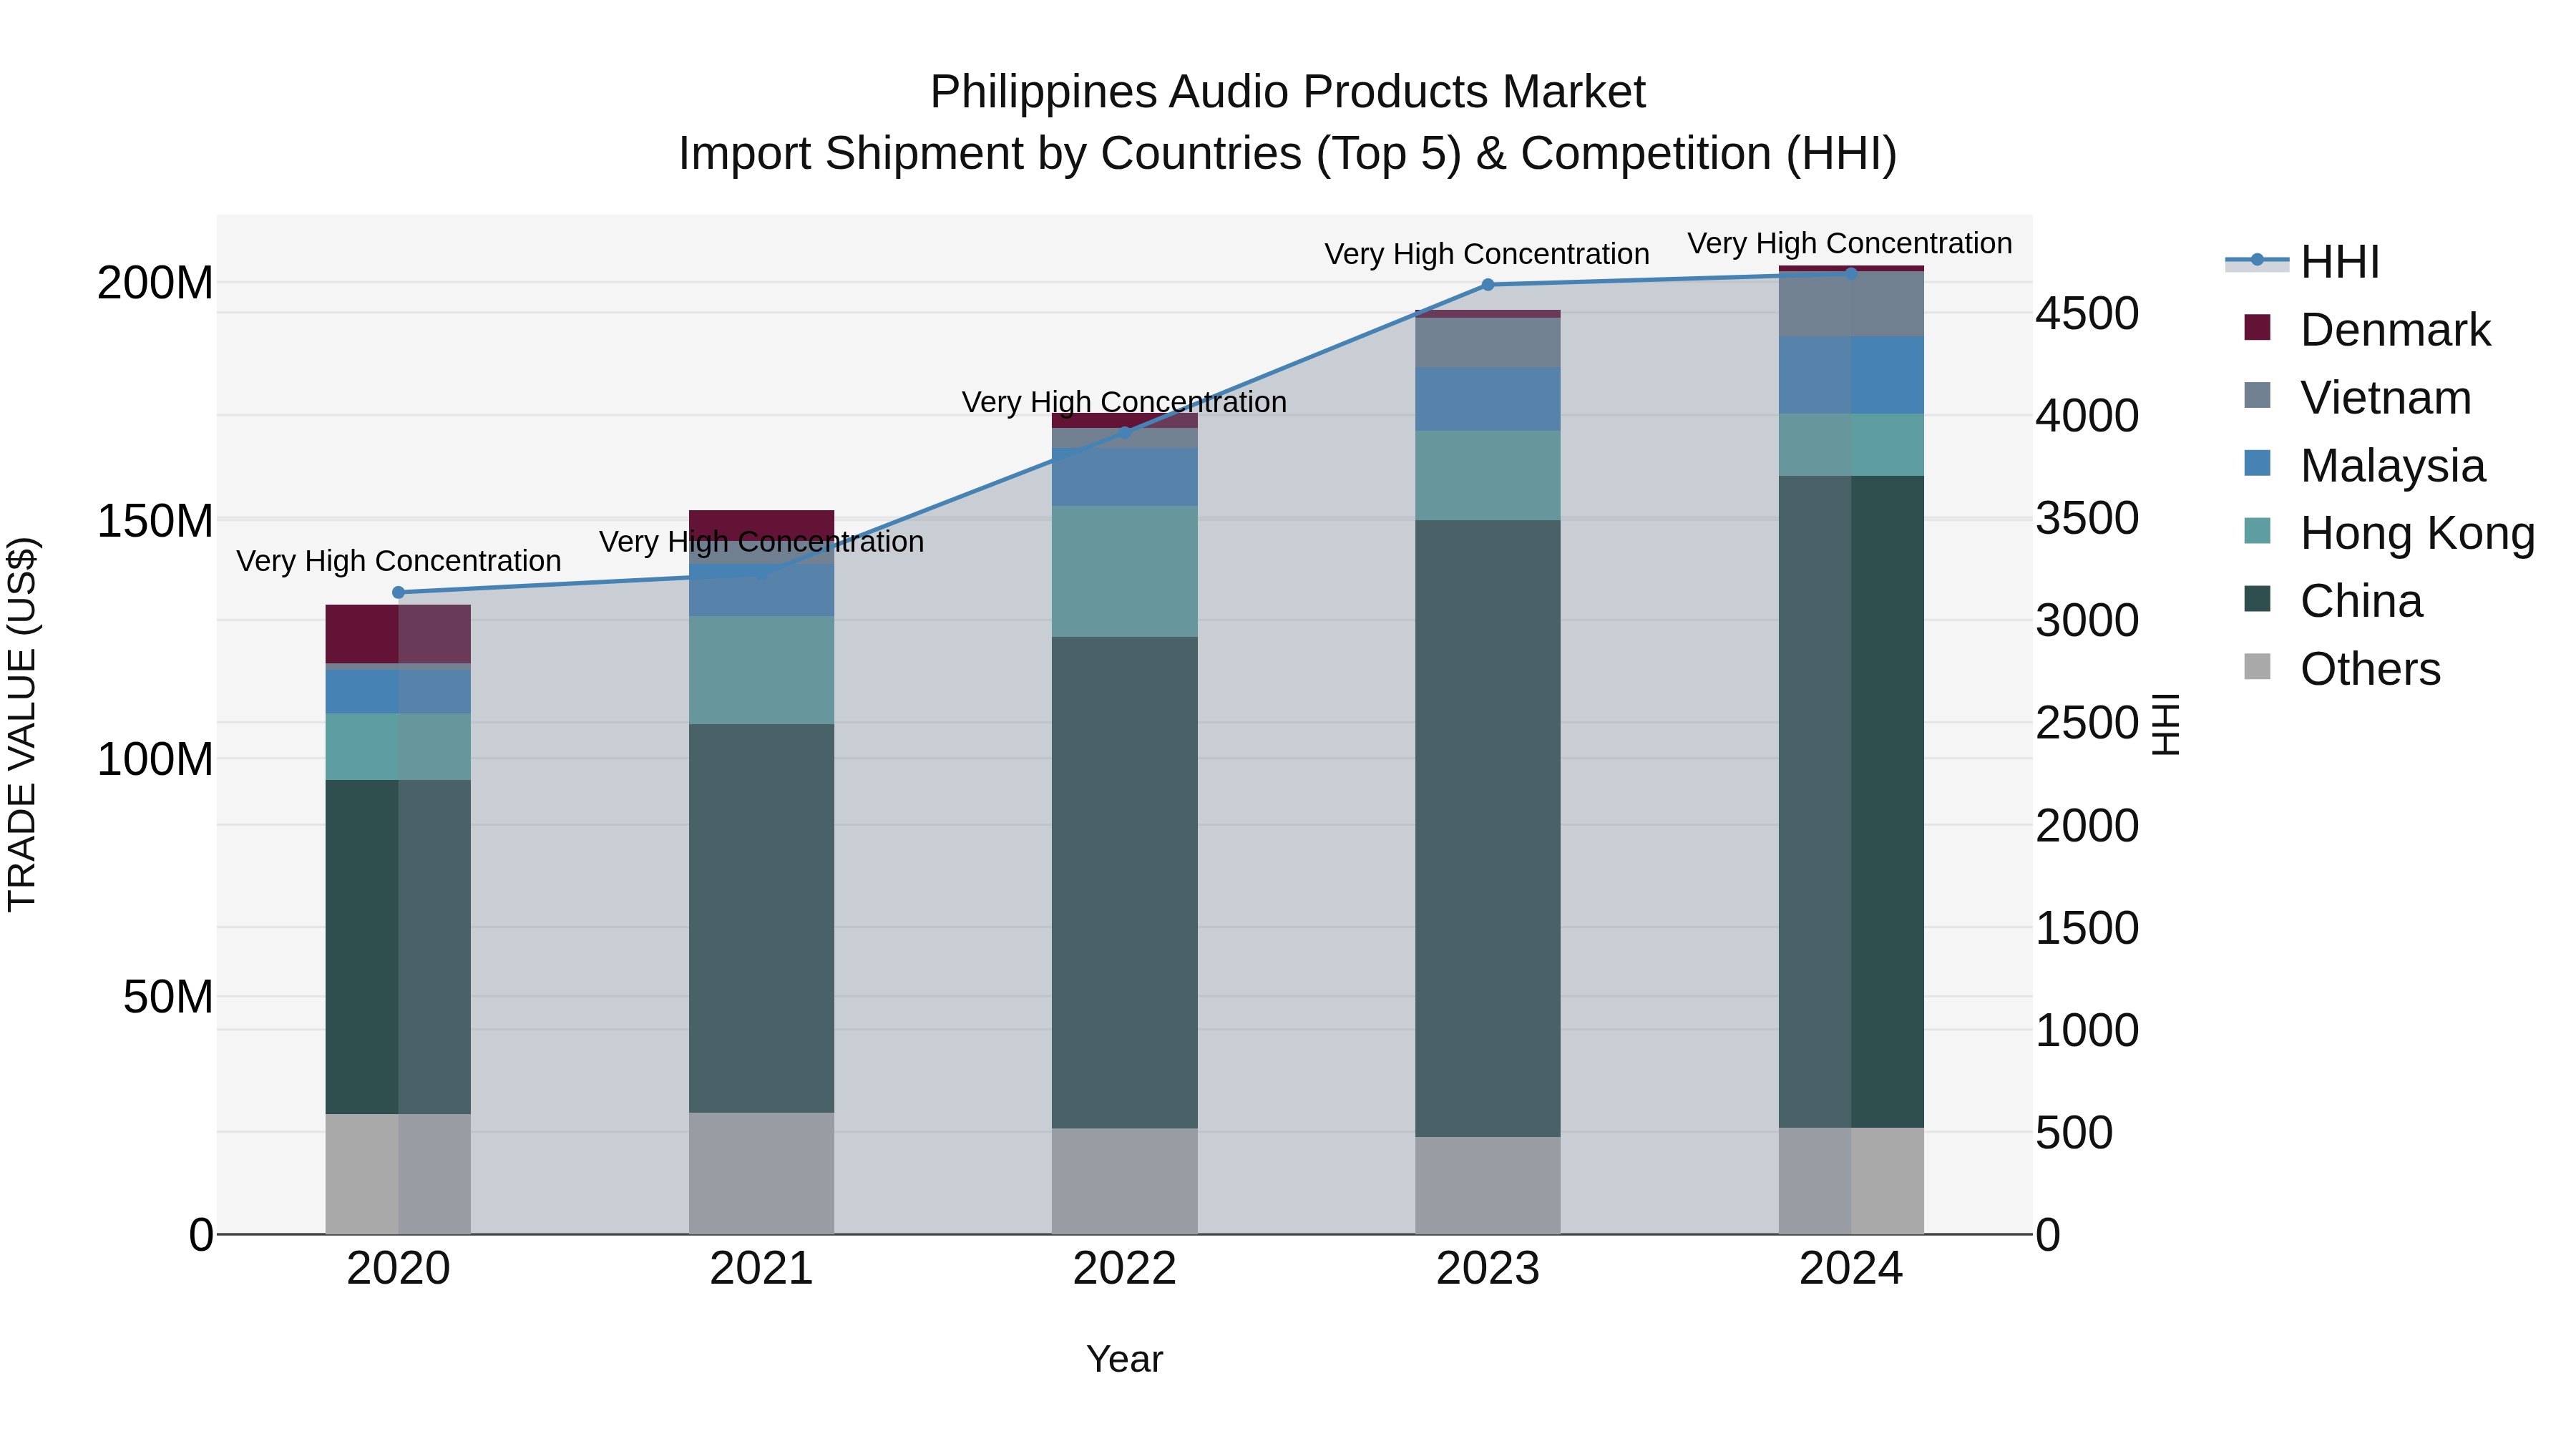Click the Others segment of 2024 bar

(1851, 1181)
